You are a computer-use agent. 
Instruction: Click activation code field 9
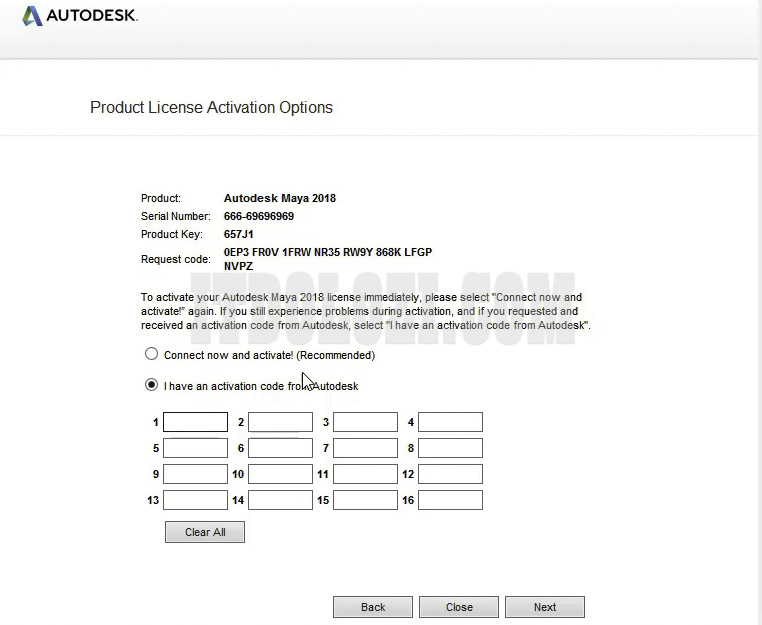click(195, 474)
